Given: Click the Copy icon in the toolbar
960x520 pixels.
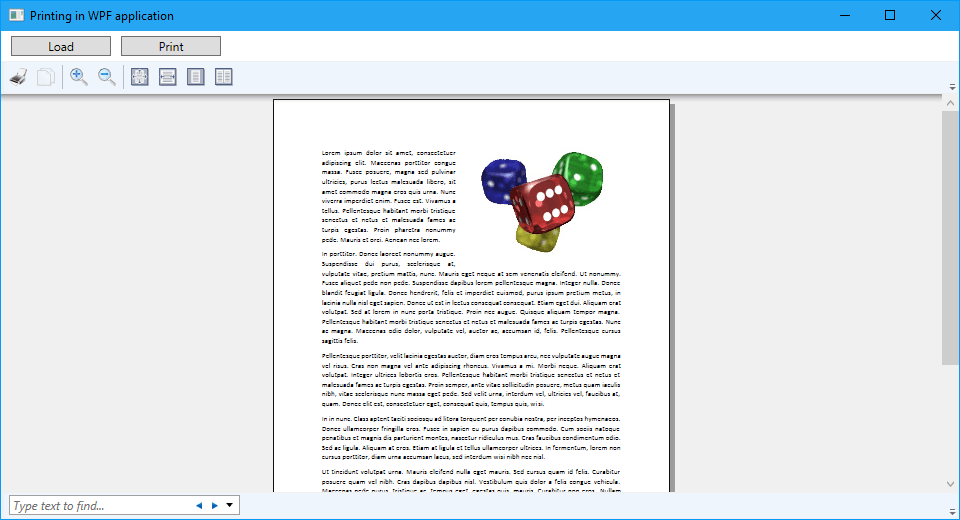Looking at the screenshot, I should tap(46, 77).
